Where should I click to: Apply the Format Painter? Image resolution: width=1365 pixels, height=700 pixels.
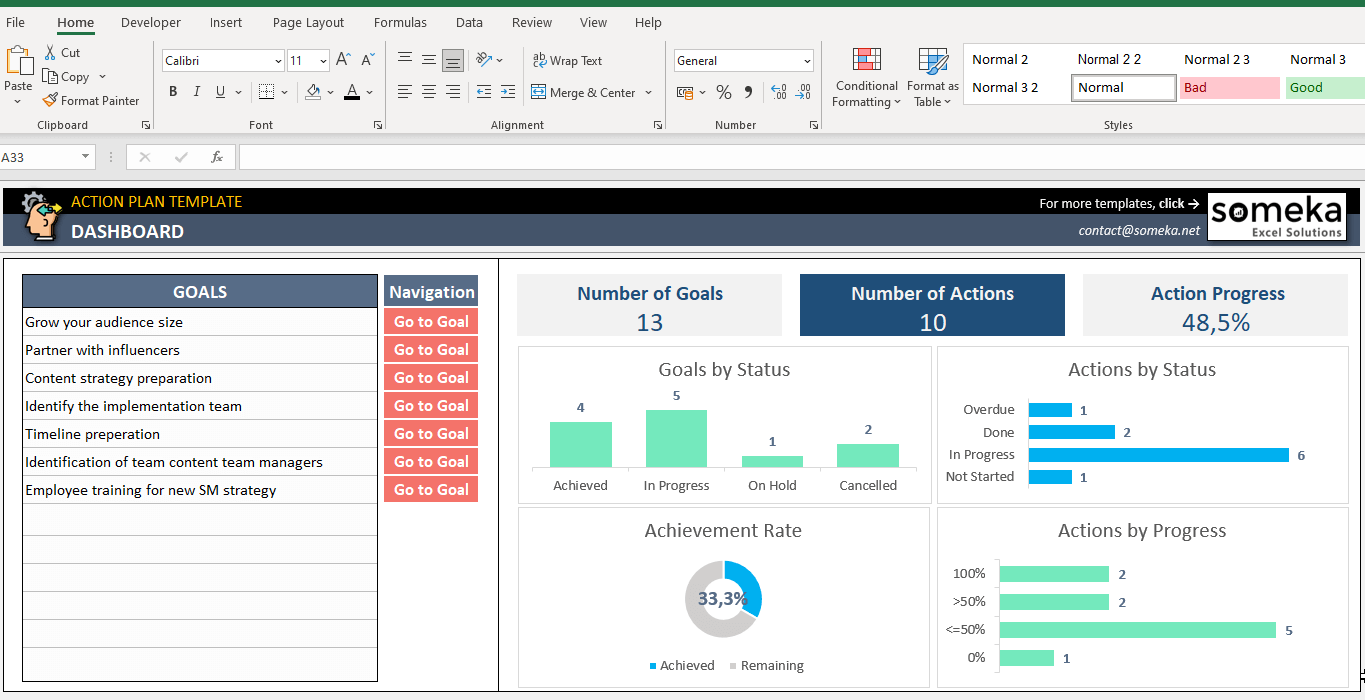click(91, 100)
